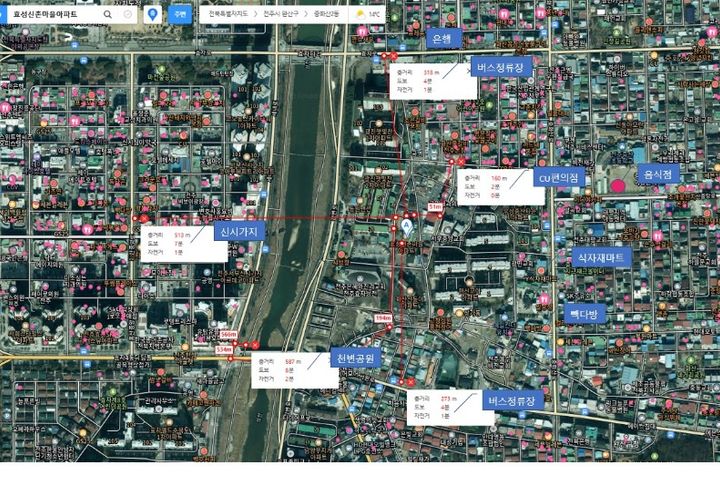The width and height of the screenshot is (720, 480).
Task: Open the 14°C weather widget
Action: point(368,15)
